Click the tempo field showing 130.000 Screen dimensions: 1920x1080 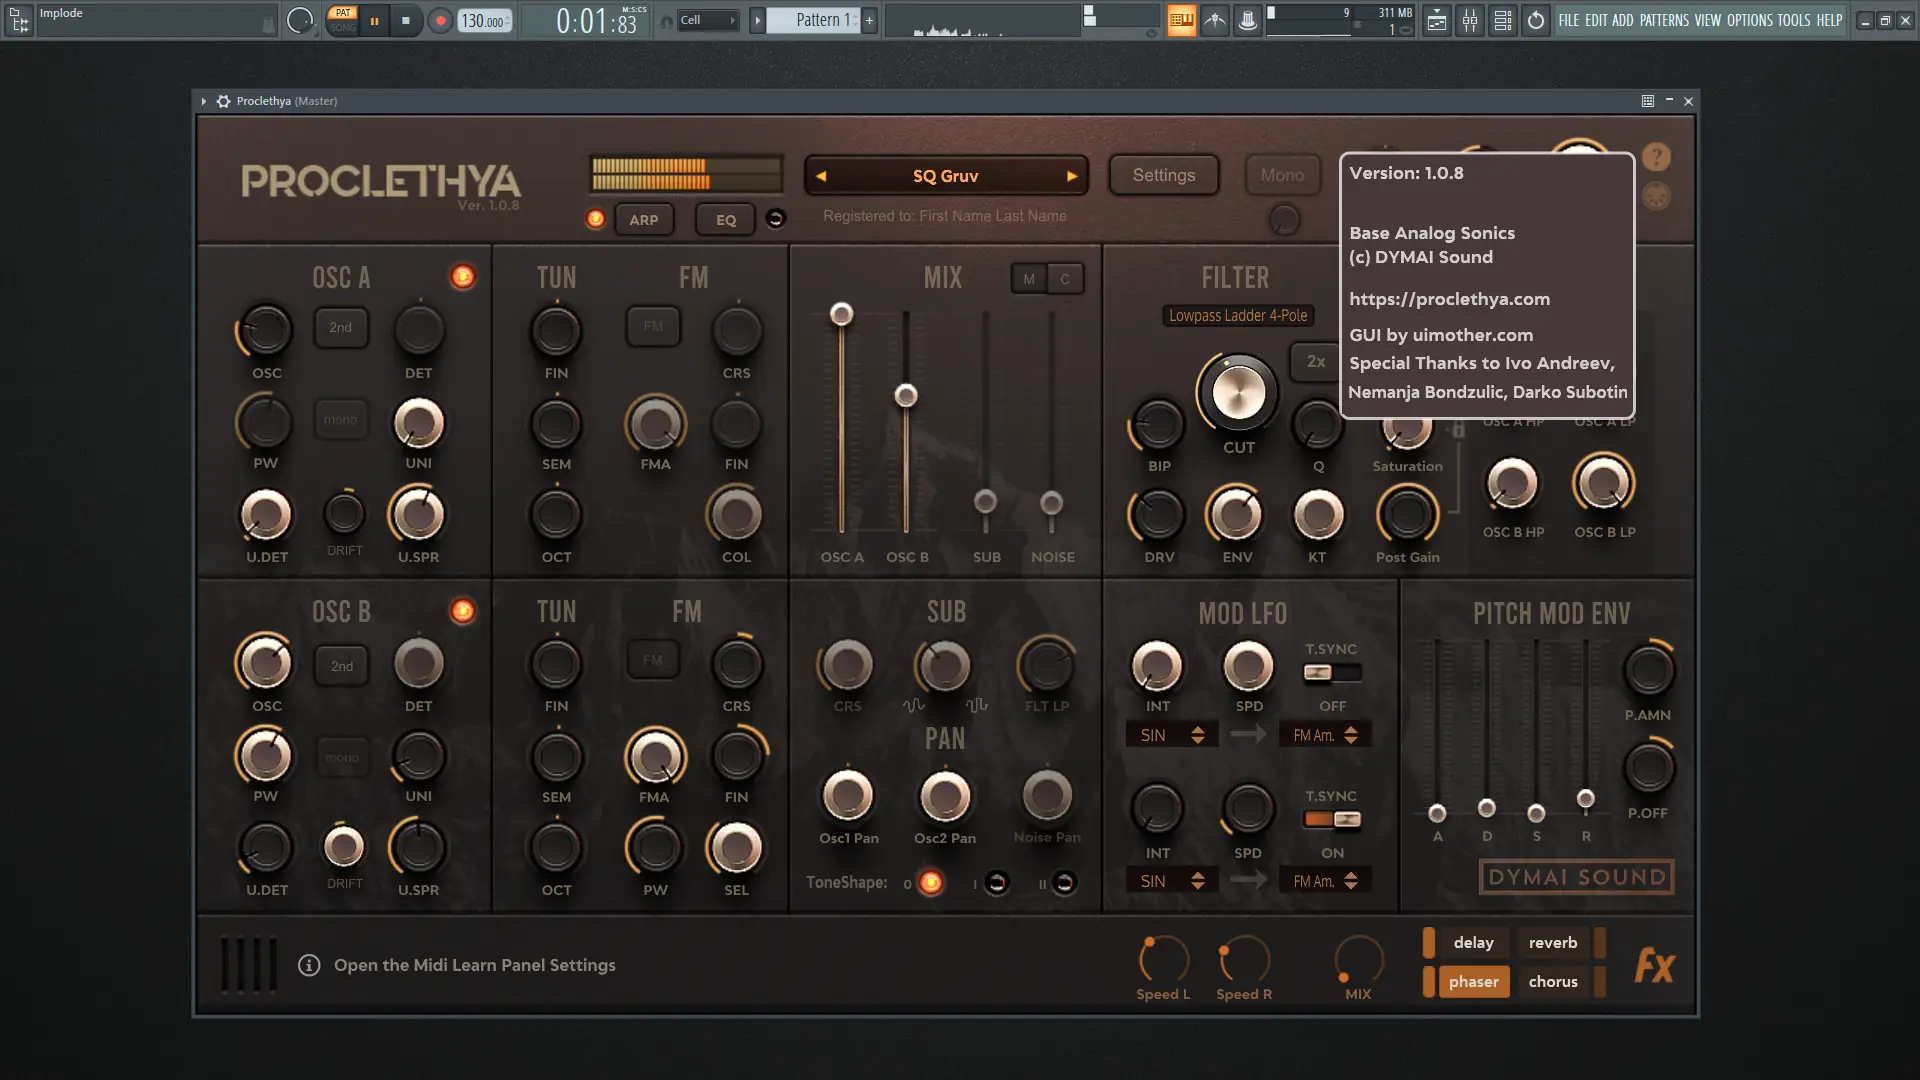(x=484, y=21)
